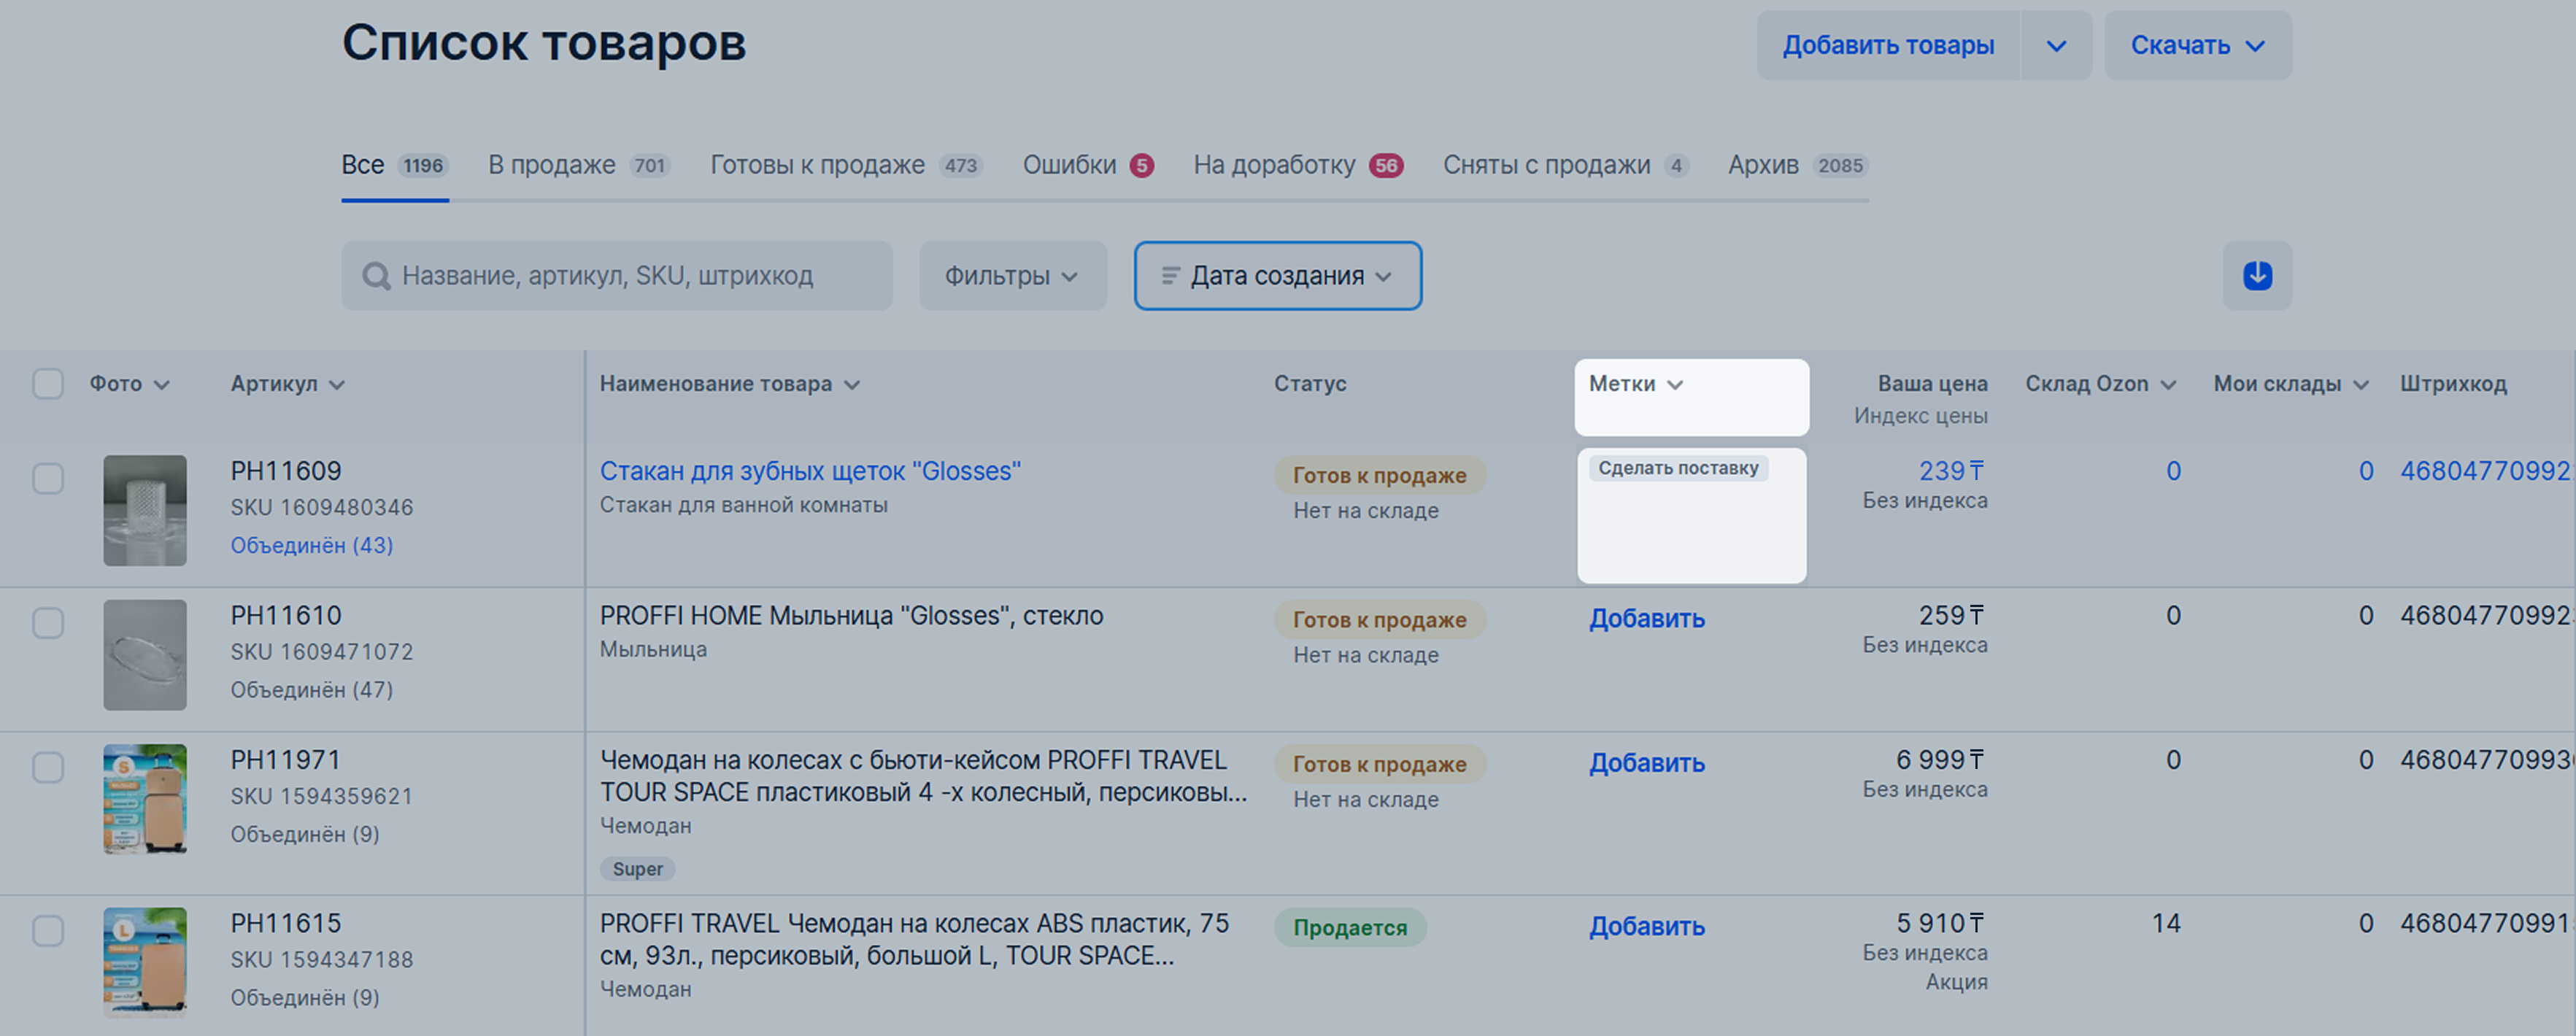Click the 239 ₸ price link
2576x1036 pixels.
(x=1952, y=471)
